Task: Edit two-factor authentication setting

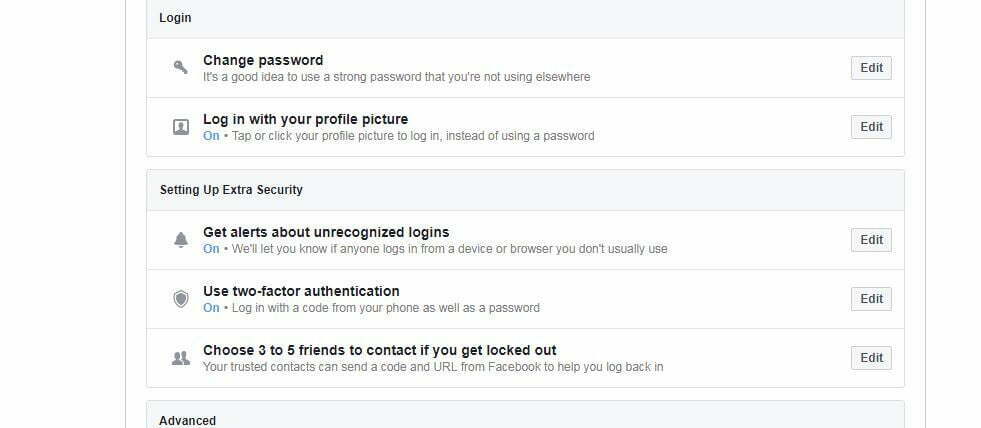Action: click(871, 298)
